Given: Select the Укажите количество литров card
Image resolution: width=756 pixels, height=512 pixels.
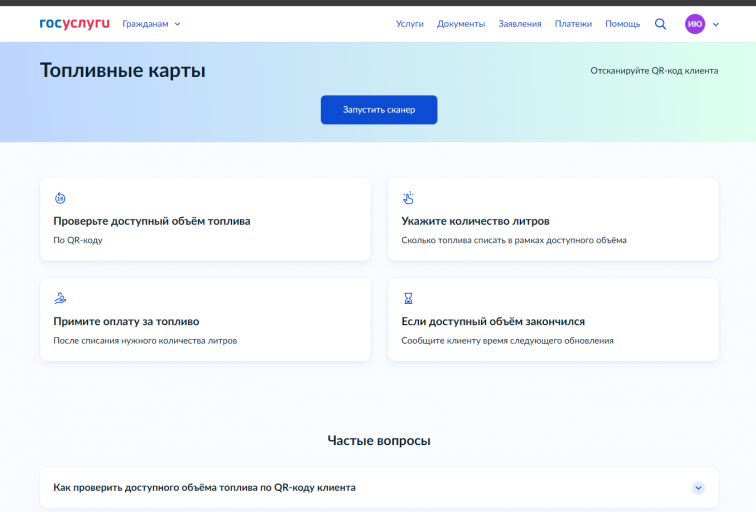Looking at the screenshot, I should 553,219.
